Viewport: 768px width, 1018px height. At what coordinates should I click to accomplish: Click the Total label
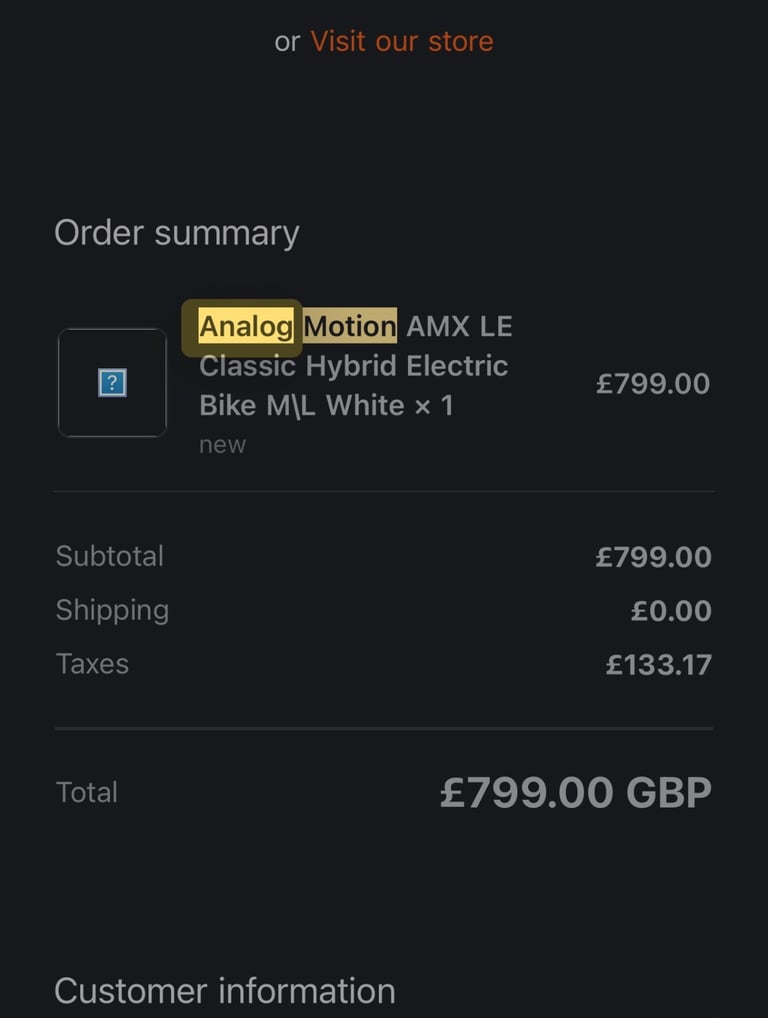87,792
